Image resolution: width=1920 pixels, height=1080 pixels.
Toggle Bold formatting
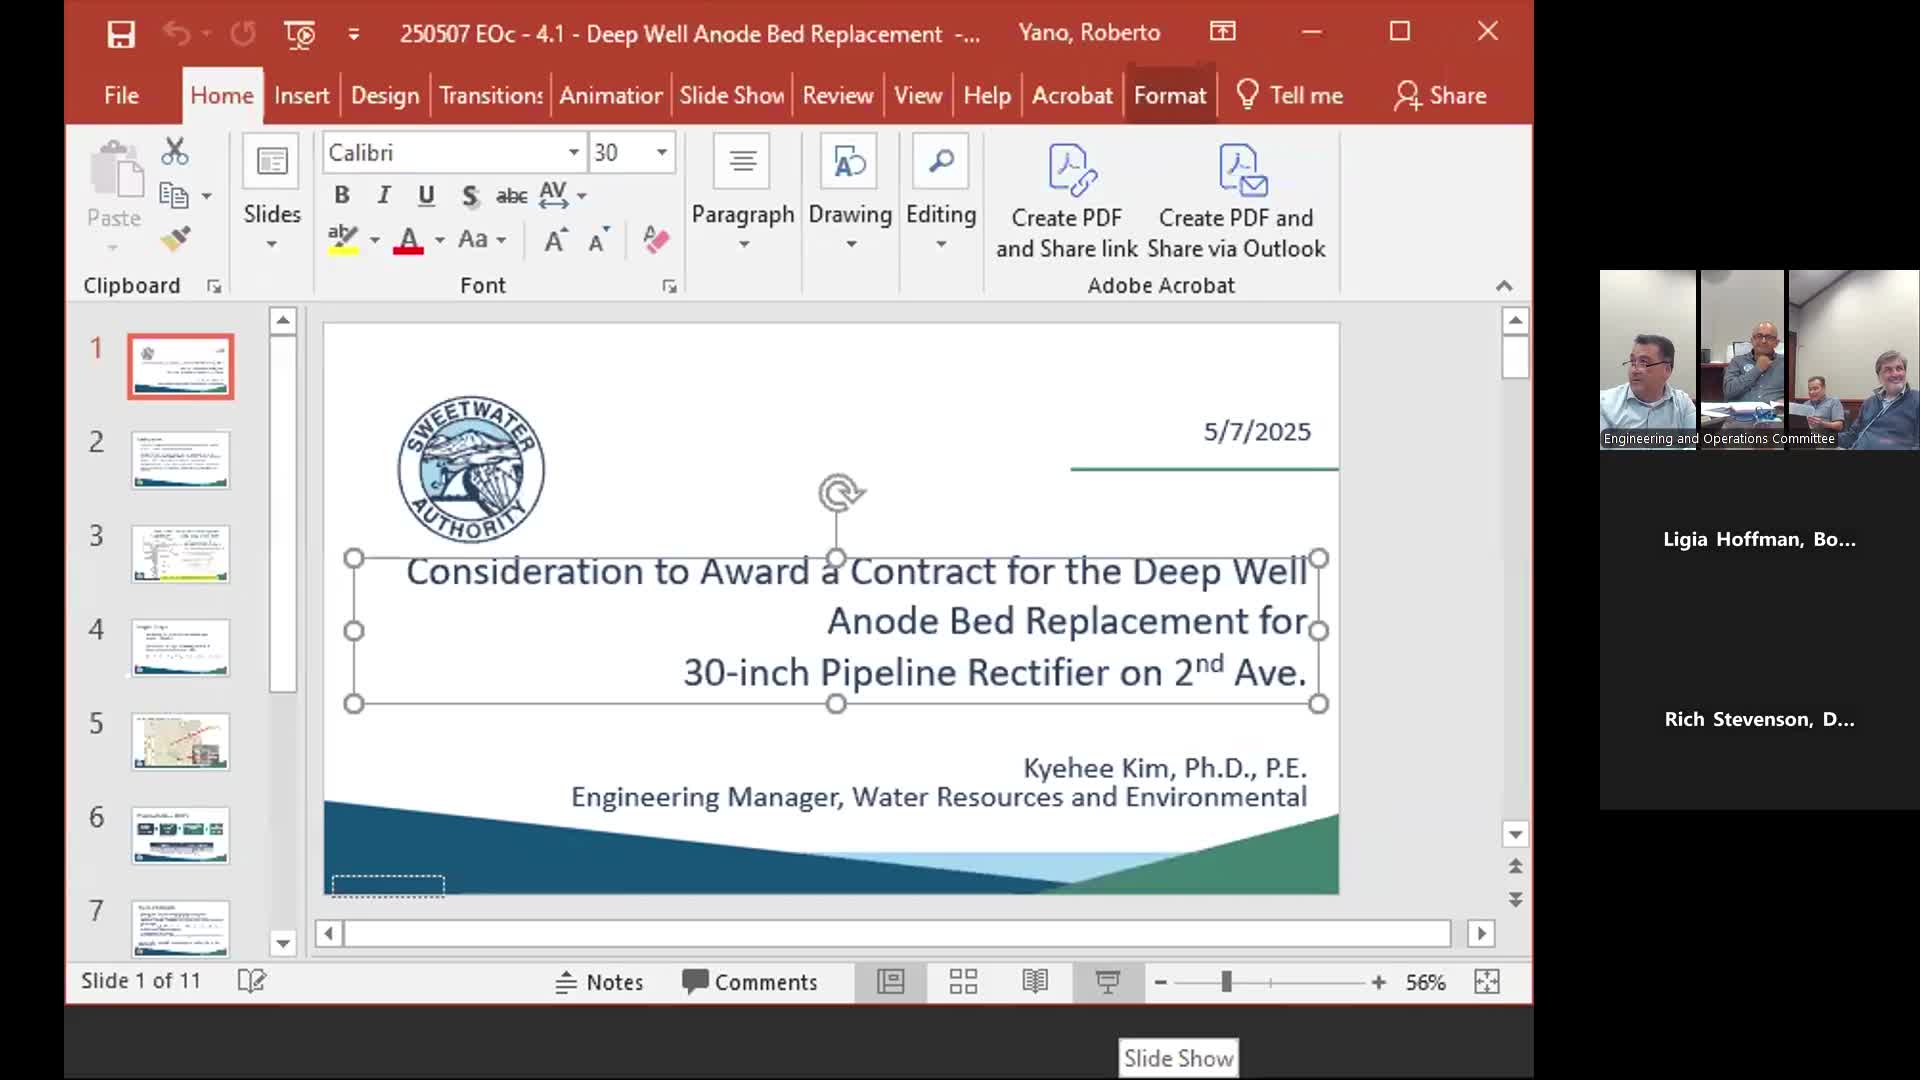point(342,195)
